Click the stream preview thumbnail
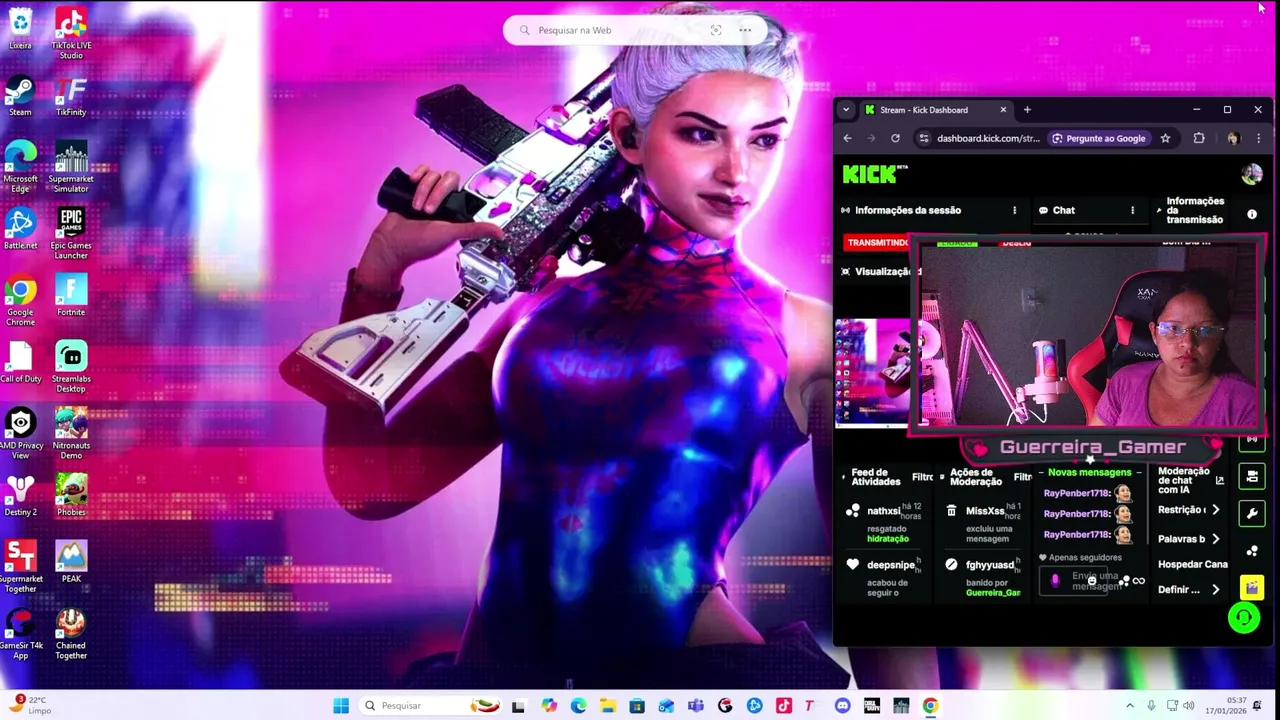Screen dimensions: 1280x720 coord(872,373)
